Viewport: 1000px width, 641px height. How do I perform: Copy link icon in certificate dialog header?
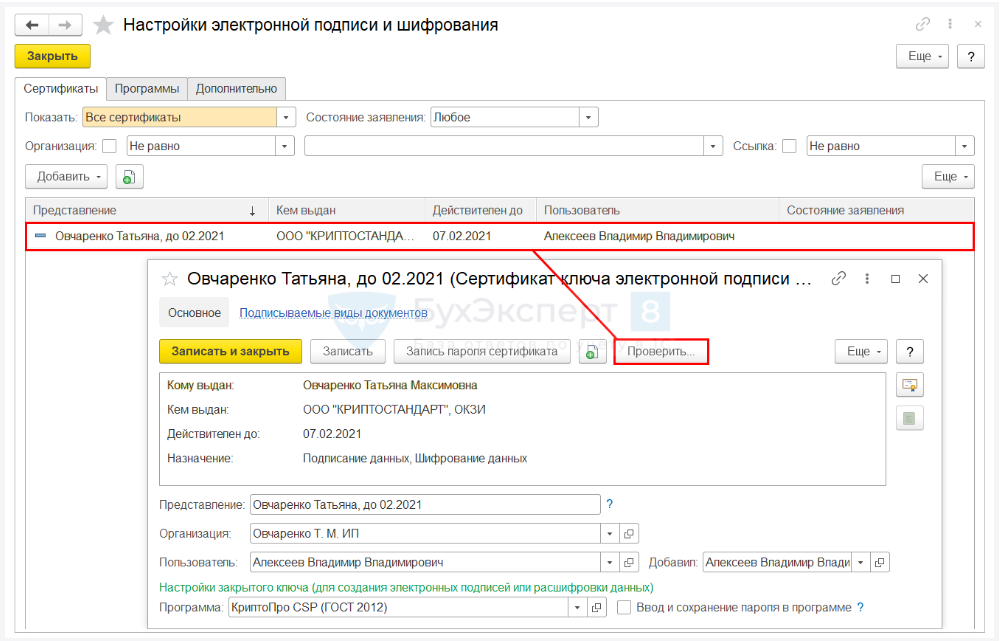(x=839, y=279)
